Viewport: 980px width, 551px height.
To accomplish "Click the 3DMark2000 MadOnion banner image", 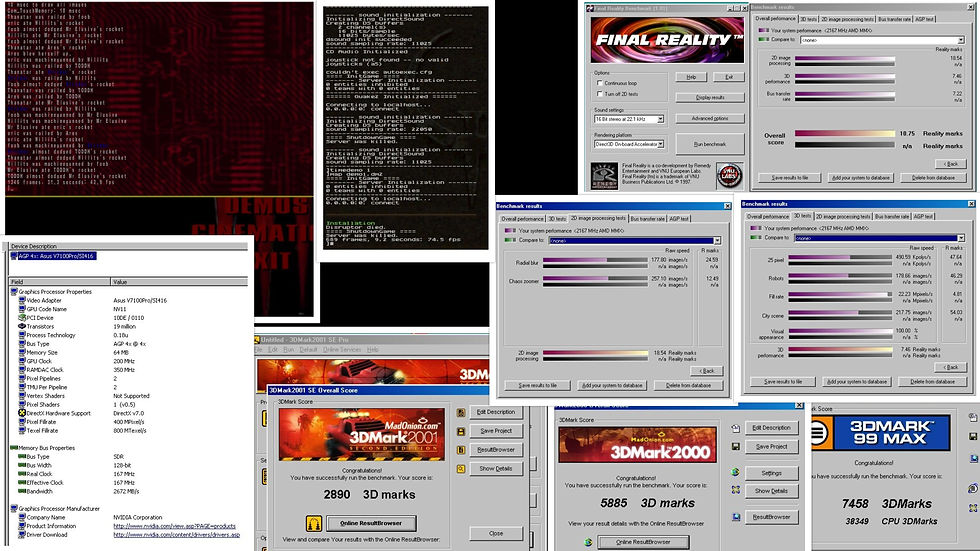I will 638,445.
